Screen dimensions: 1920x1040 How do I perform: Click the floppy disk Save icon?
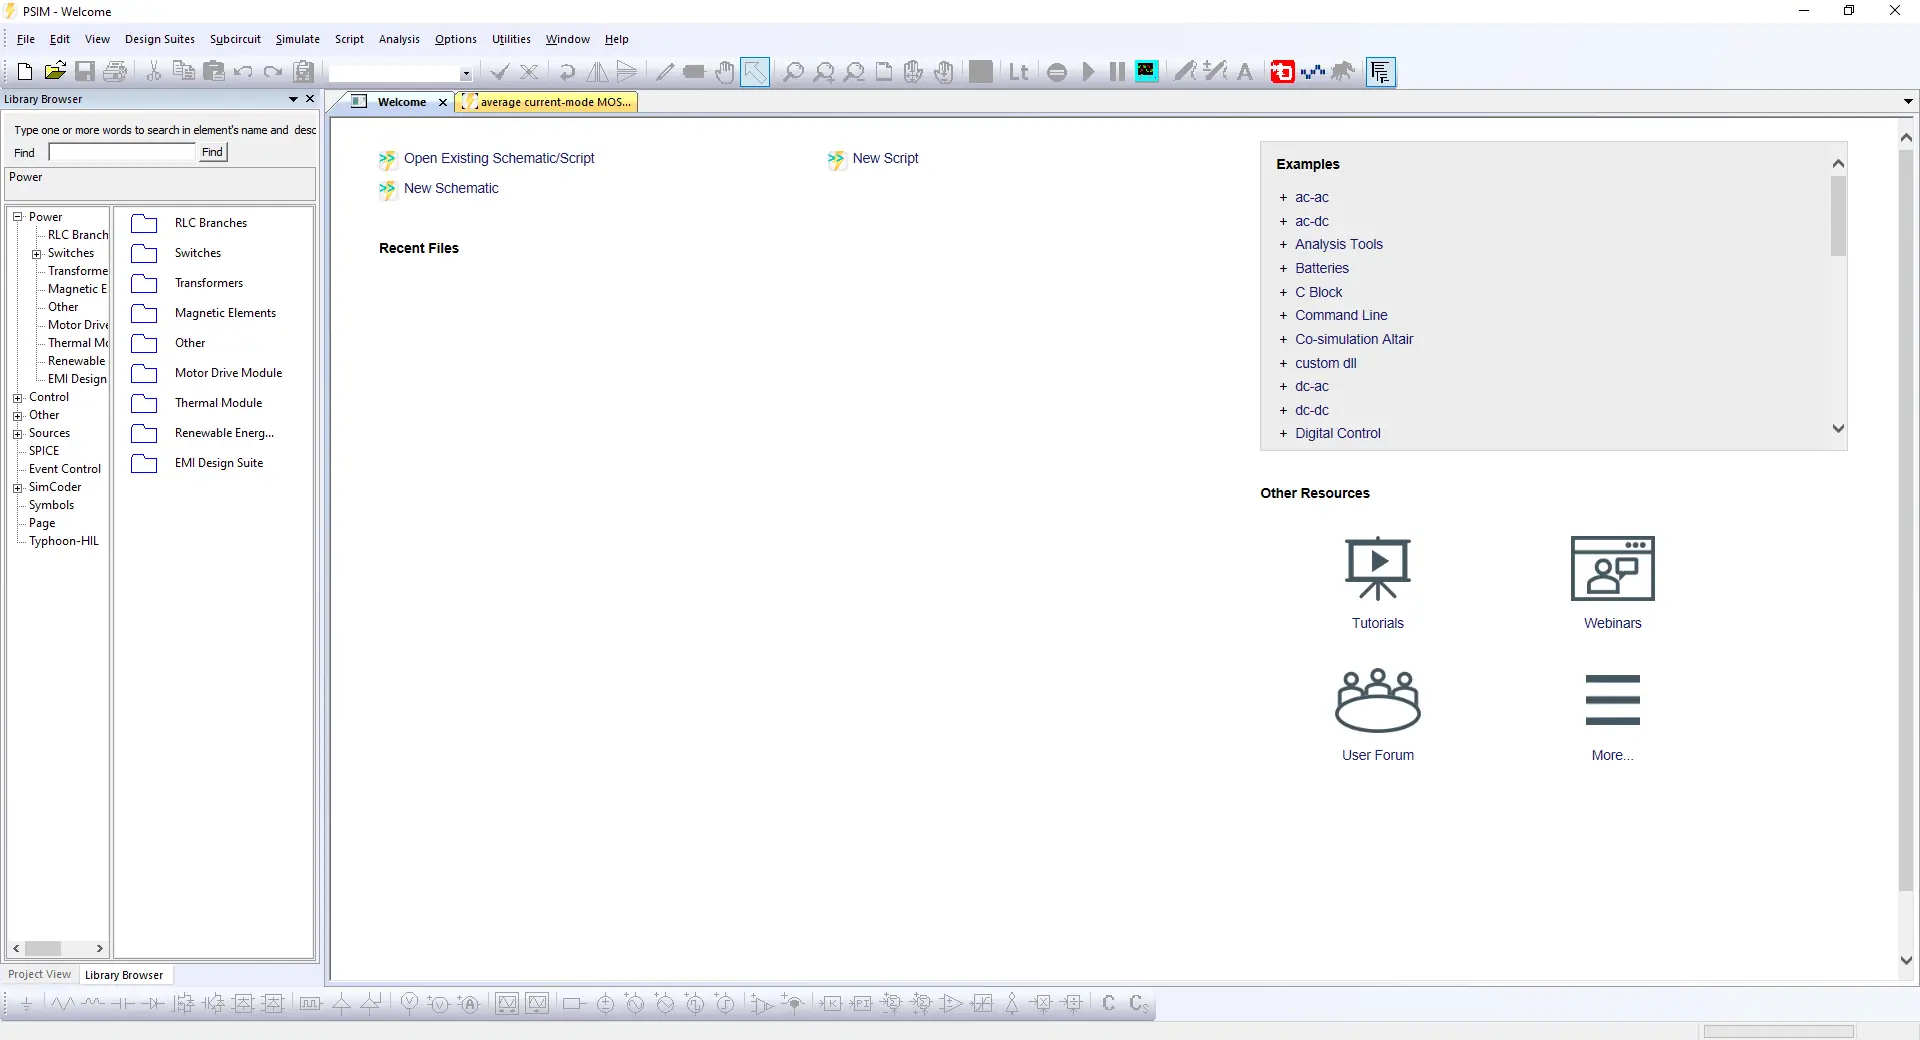coord(85,71)
